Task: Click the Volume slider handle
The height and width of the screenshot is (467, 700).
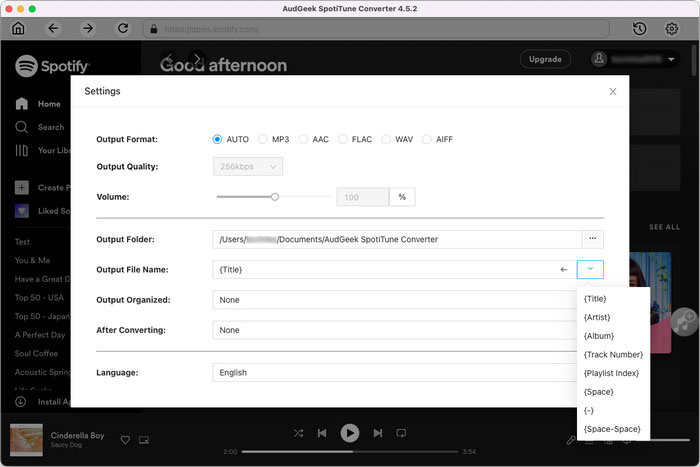Action: (275, 197)
